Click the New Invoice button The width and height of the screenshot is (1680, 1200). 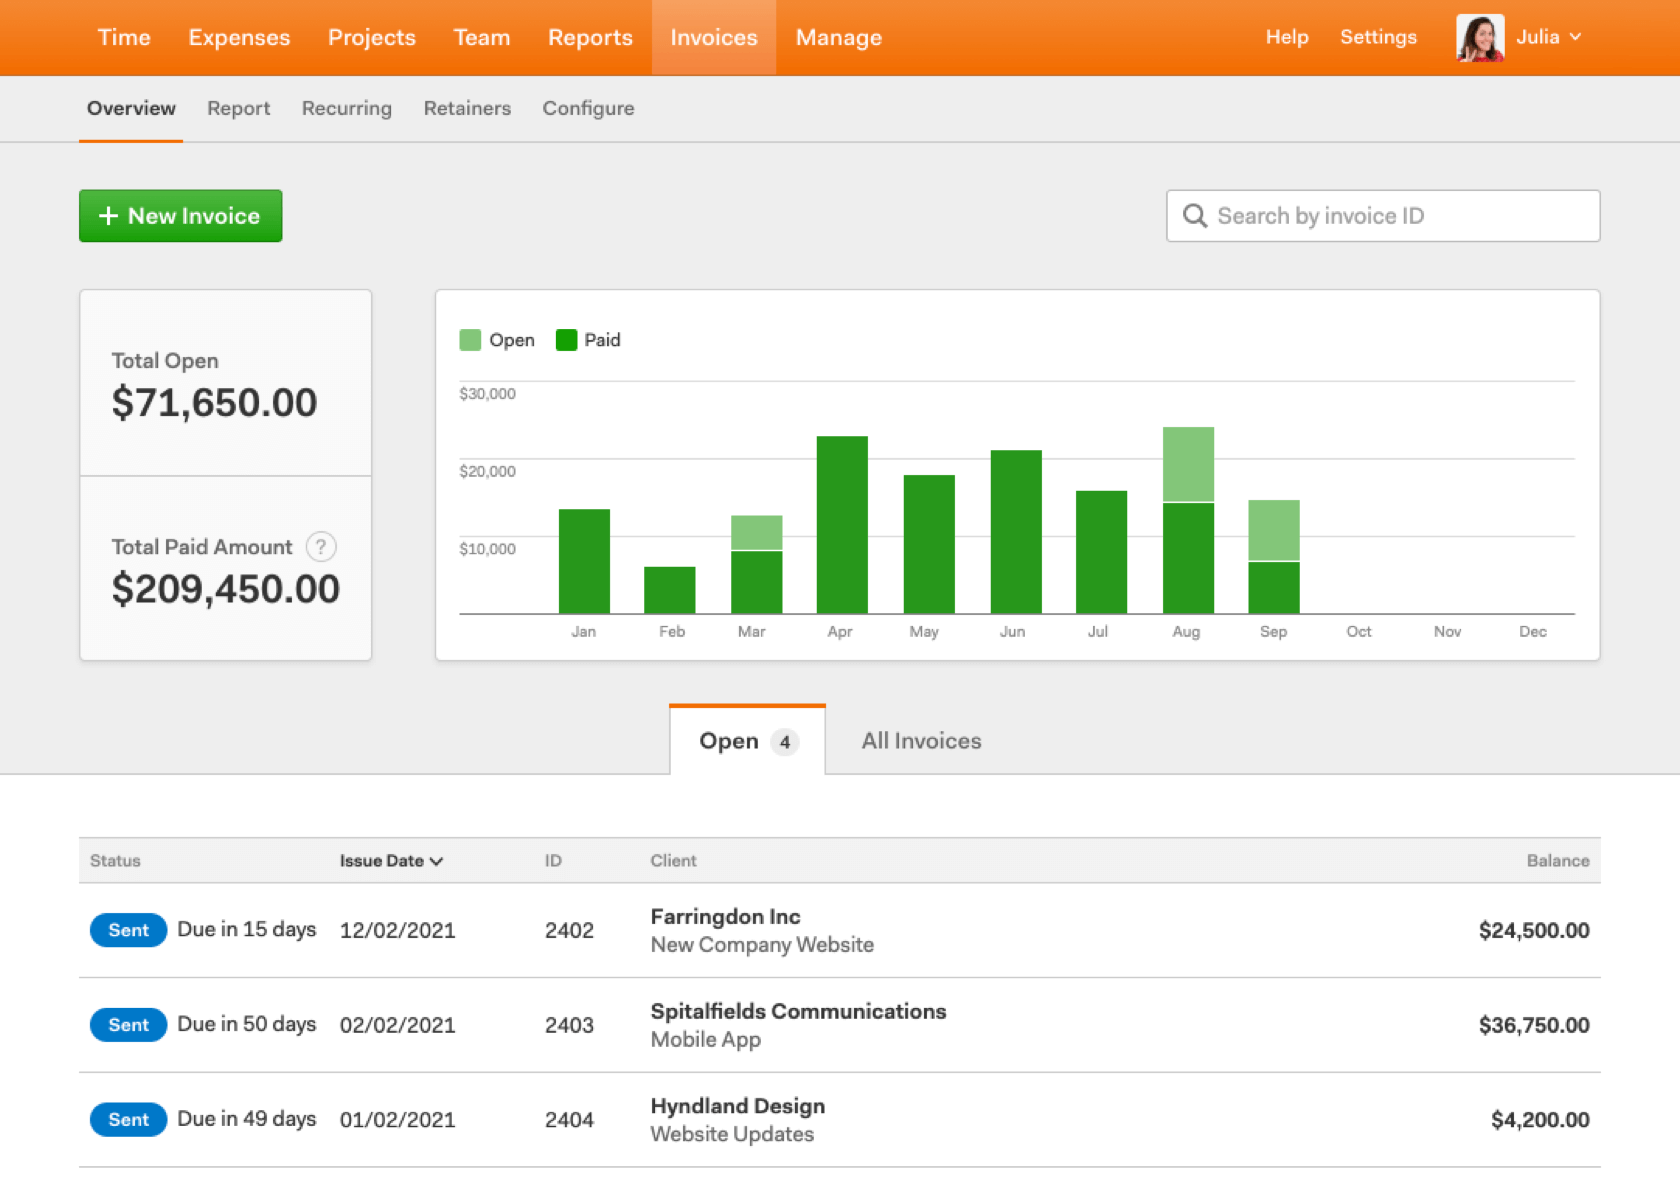(180, 216)
